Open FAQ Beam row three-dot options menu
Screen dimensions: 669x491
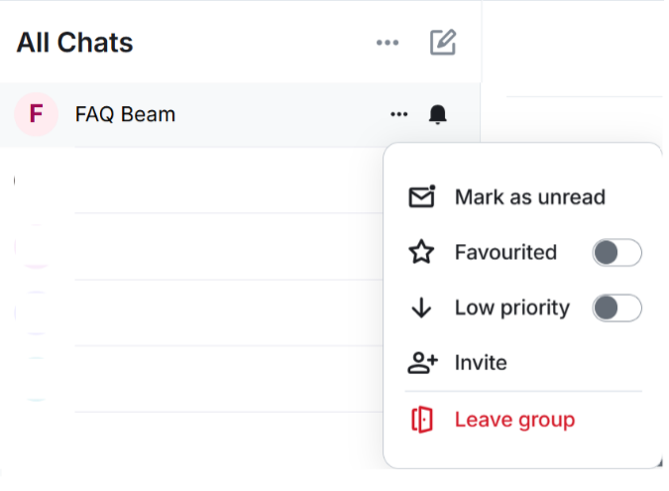tap(399, 114)
